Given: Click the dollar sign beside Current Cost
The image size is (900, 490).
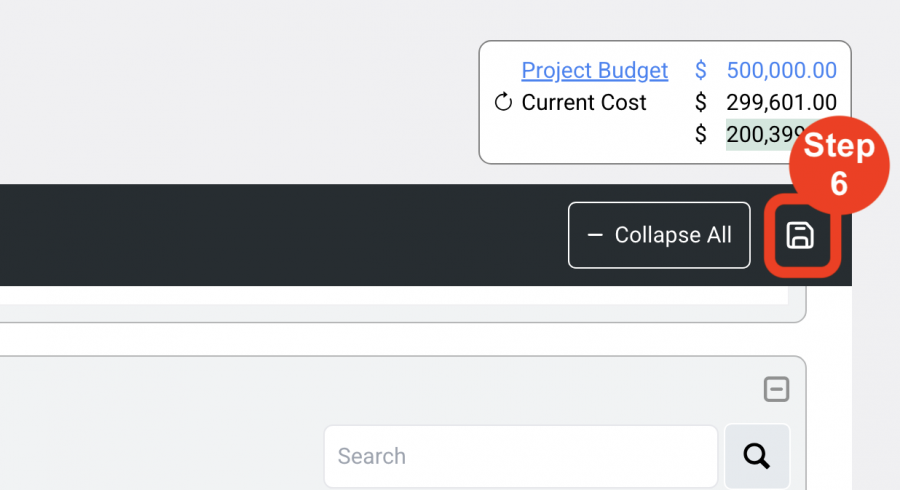Looking at the screenshot, I should point(700,103).
